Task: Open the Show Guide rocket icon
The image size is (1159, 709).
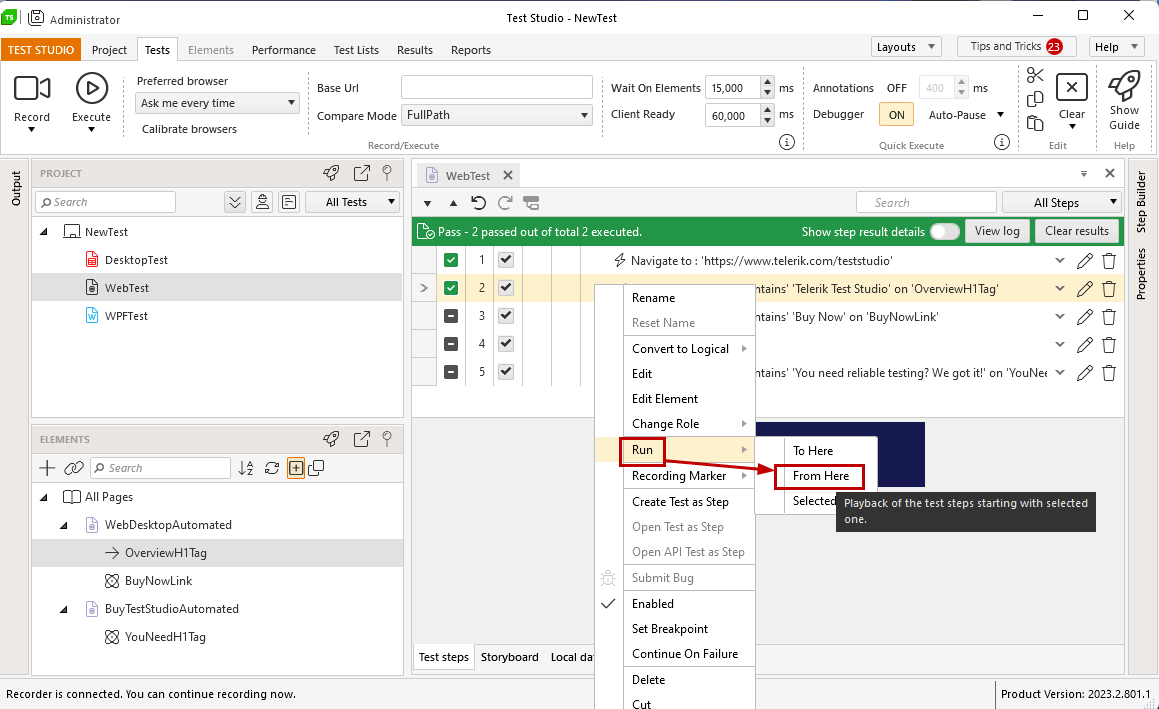Action: point(1124,86)
